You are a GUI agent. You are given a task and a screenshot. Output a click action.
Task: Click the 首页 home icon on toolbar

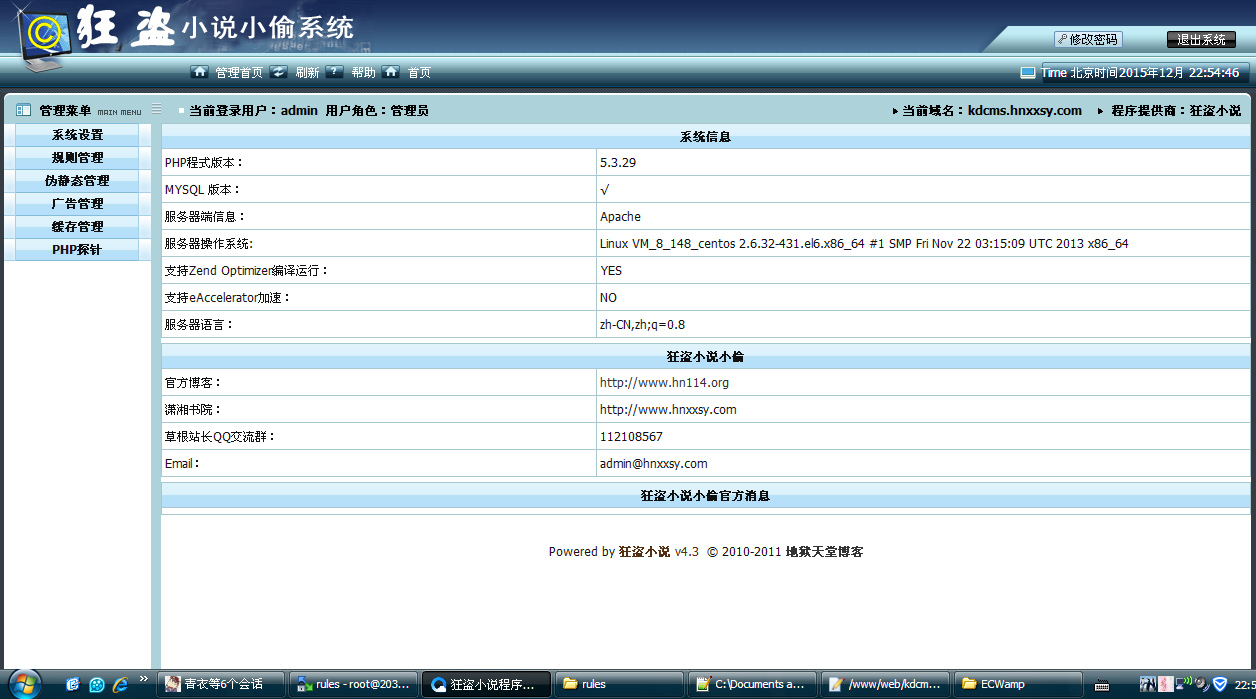(x=389, y=72)
